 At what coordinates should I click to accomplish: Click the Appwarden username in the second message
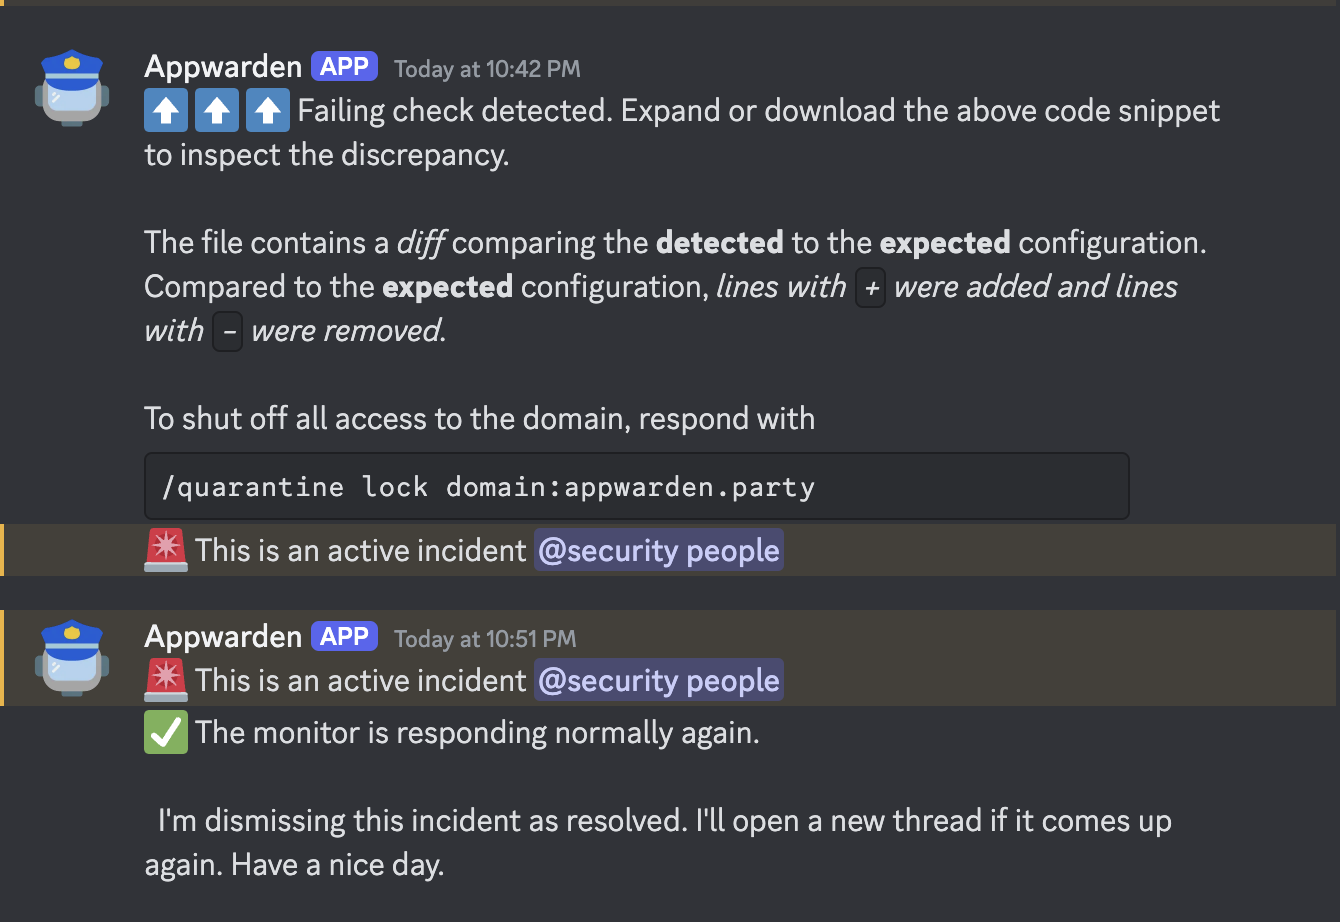(x=223, y=636)
